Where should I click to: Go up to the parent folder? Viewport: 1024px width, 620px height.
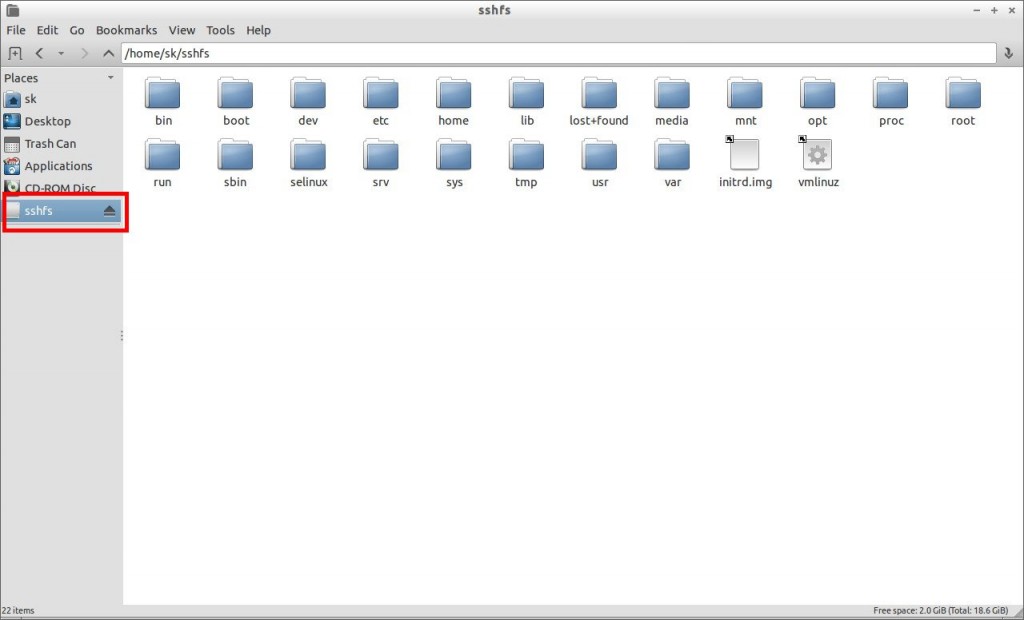[108, 54]
